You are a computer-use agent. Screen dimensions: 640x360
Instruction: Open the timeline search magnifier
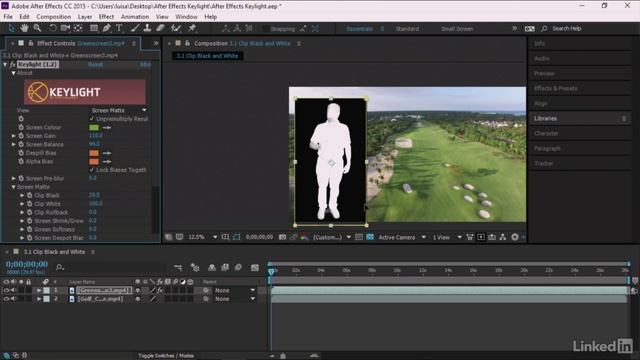click(60, 267)
